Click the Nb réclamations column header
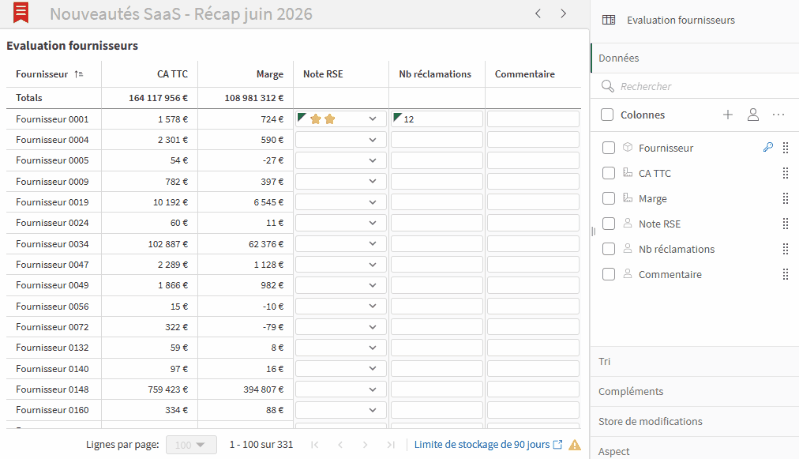 437,74
